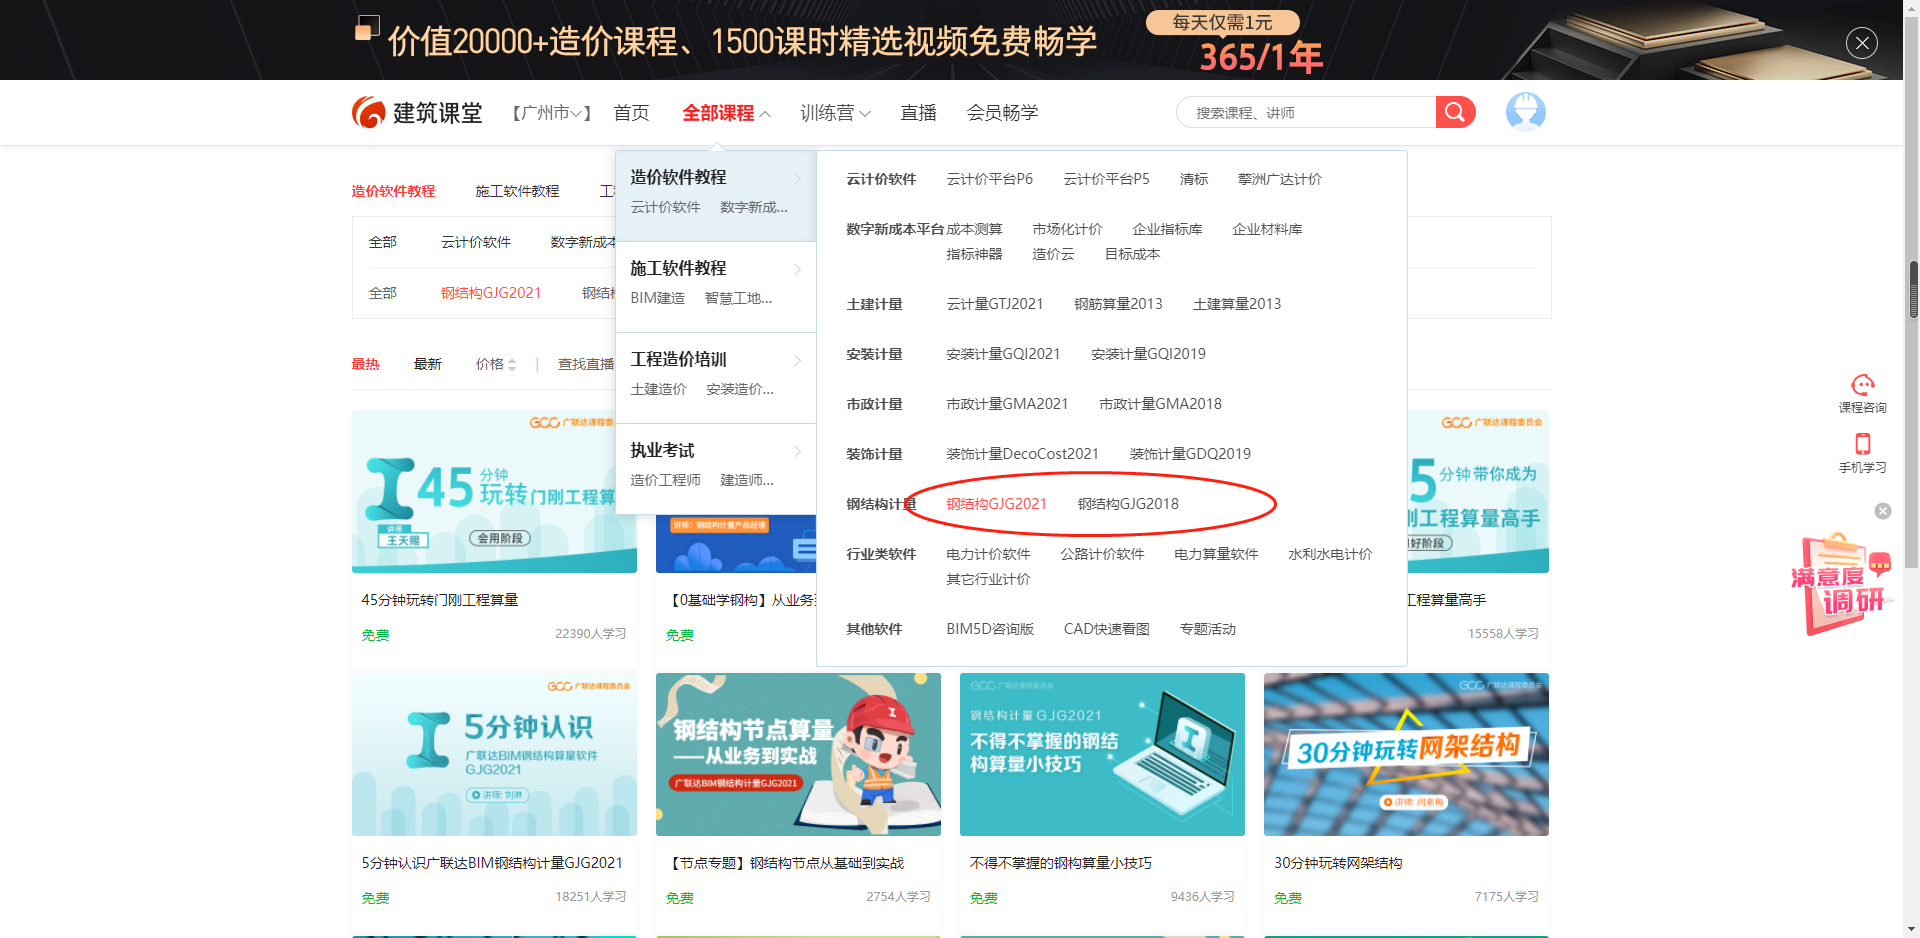This screenshot has width=1920, height=938.
Task: Open 成本测算 menu link
Action: click(x=974, y=229)
